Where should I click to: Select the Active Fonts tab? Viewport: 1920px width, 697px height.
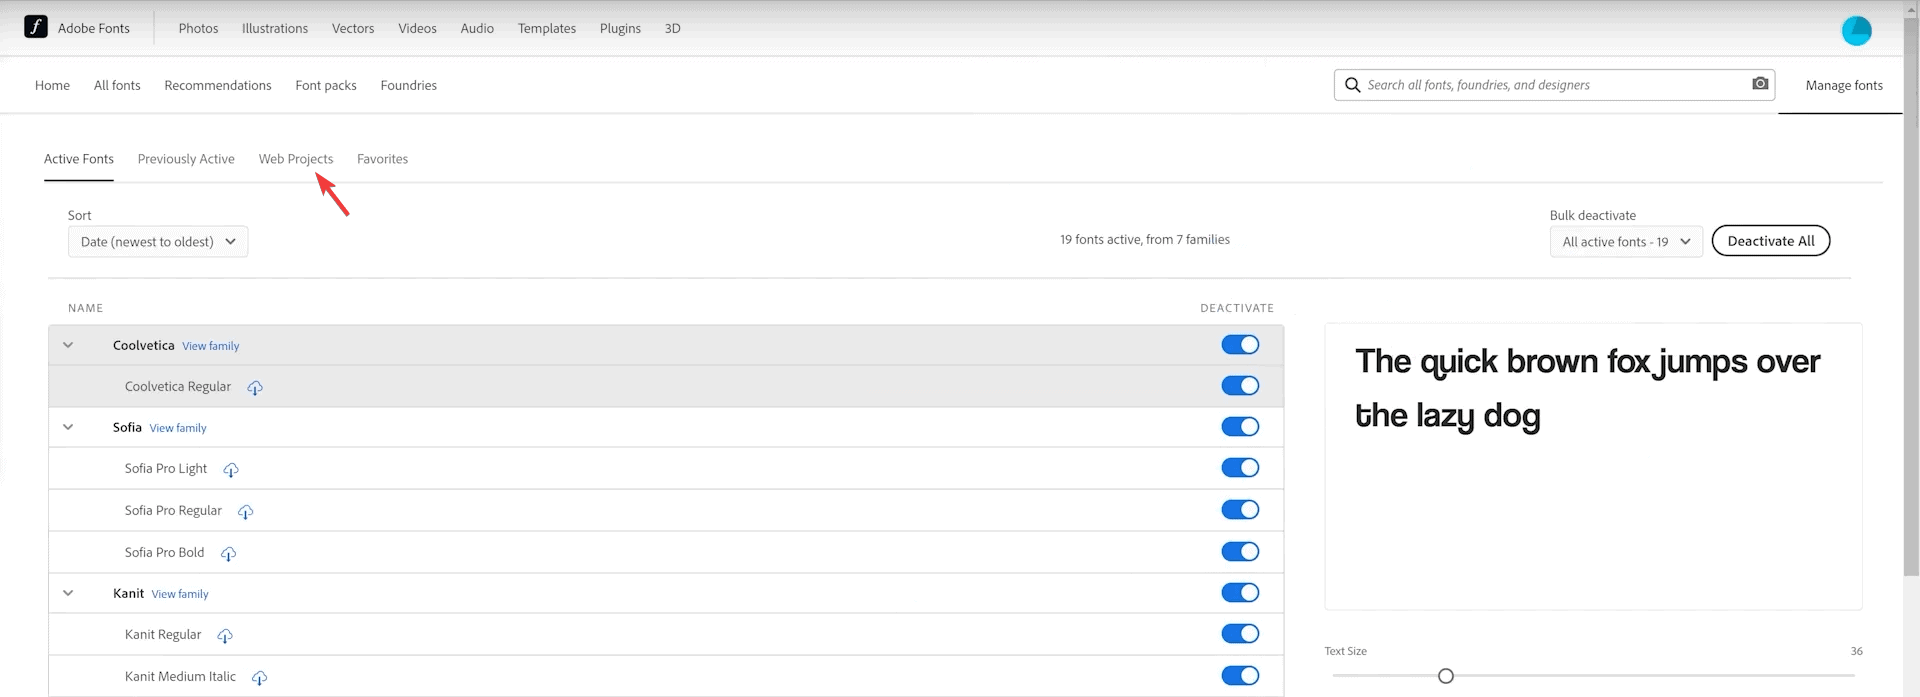coord(79,159)
